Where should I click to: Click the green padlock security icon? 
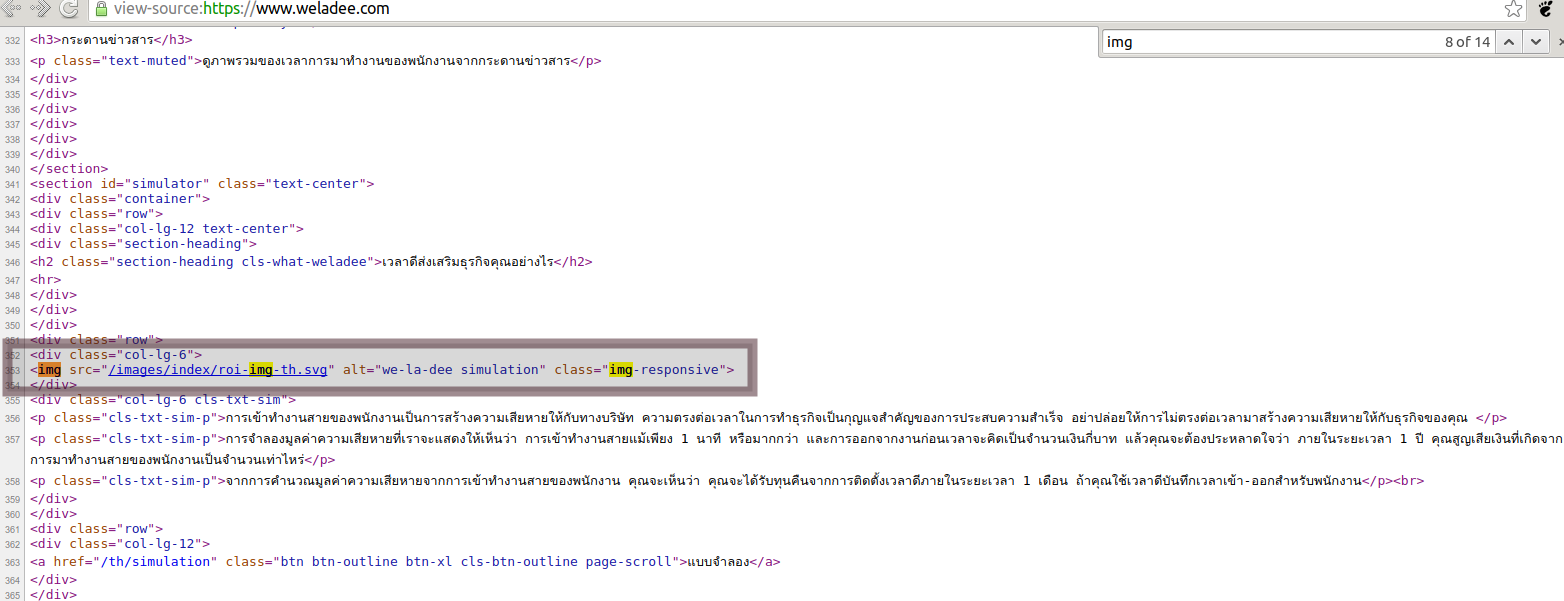(101, 9)
